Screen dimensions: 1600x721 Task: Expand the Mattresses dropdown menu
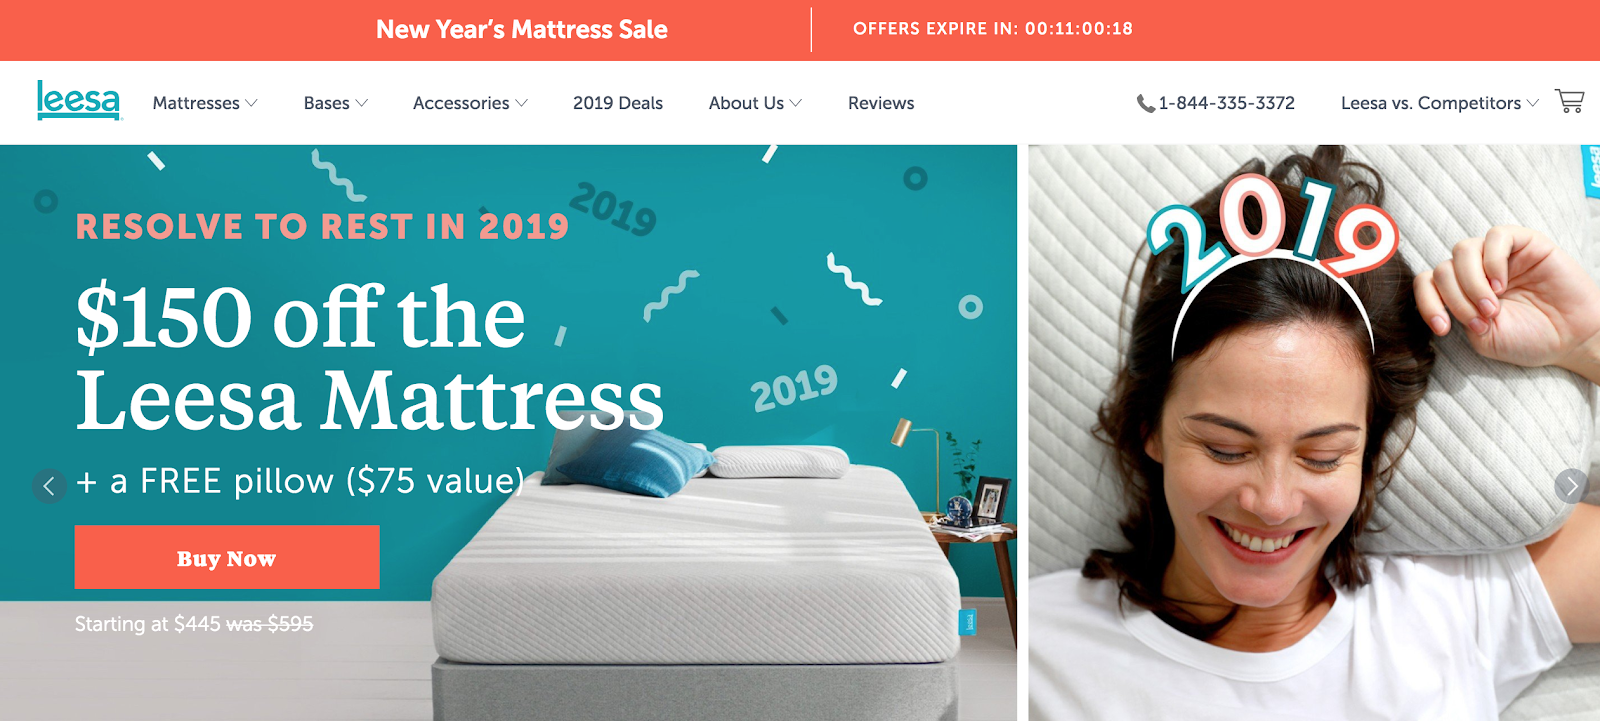tap(205, 103)
